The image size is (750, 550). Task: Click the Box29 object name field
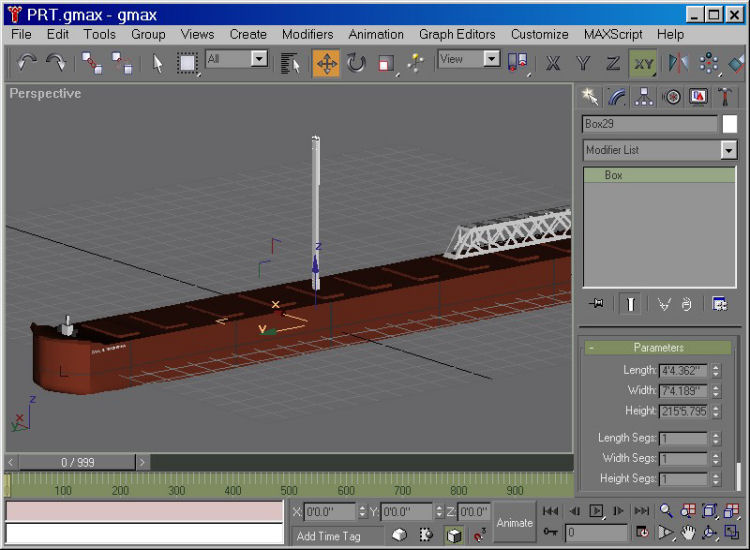(x=649, y=124)
